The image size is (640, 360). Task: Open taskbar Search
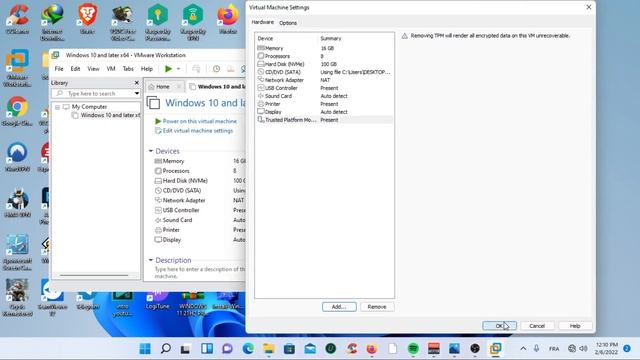pos(165,349)
